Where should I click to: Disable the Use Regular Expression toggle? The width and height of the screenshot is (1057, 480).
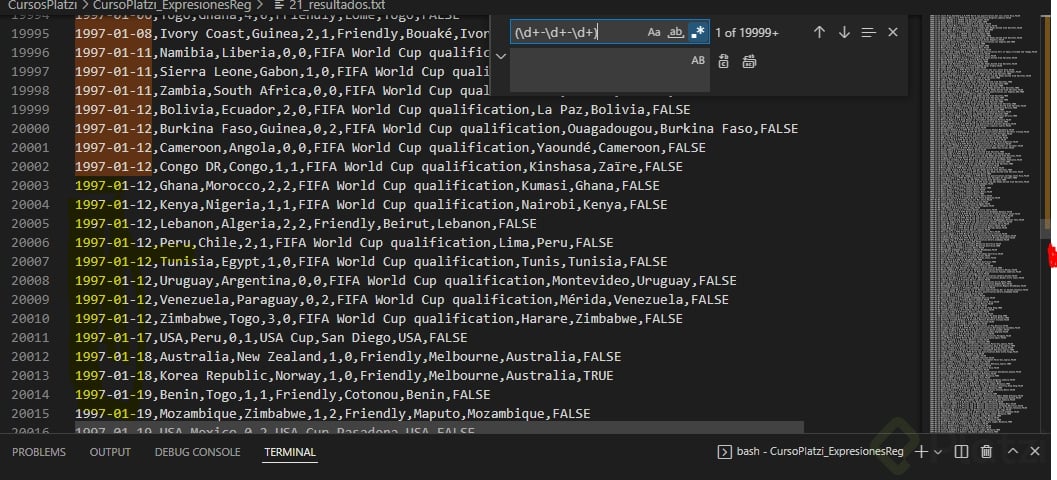click(x=698, y=32)
